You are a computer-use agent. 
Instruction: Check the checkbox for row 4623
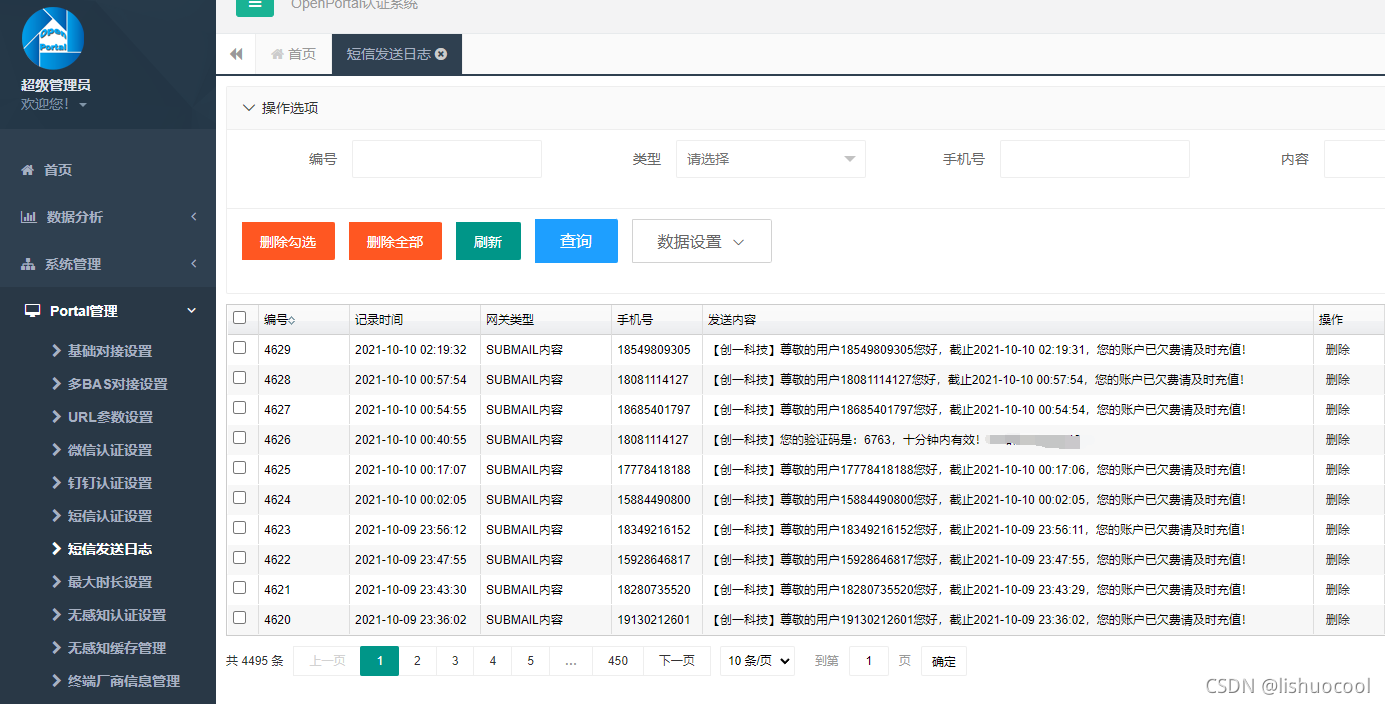pyautogui.click(x=239, y=528)
